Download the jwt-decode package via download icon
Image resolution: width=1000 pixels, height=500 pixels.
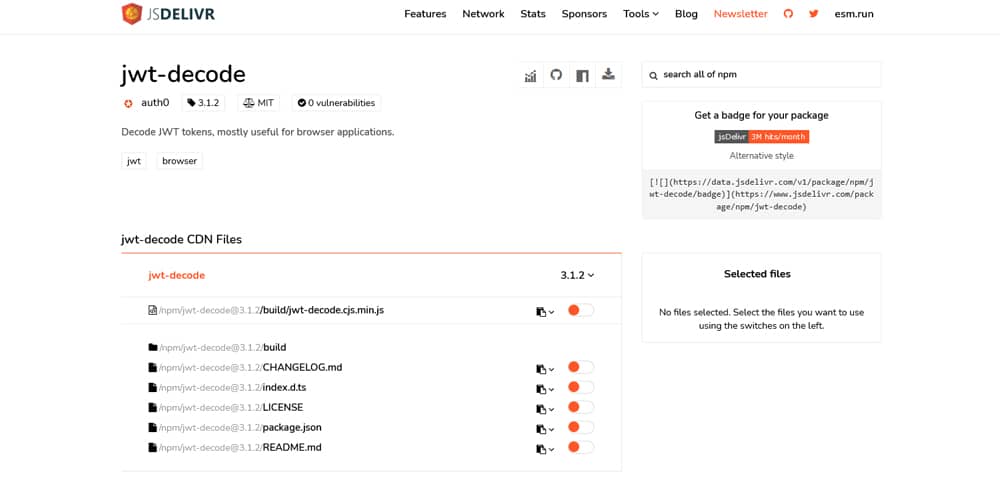coord(608,75)
